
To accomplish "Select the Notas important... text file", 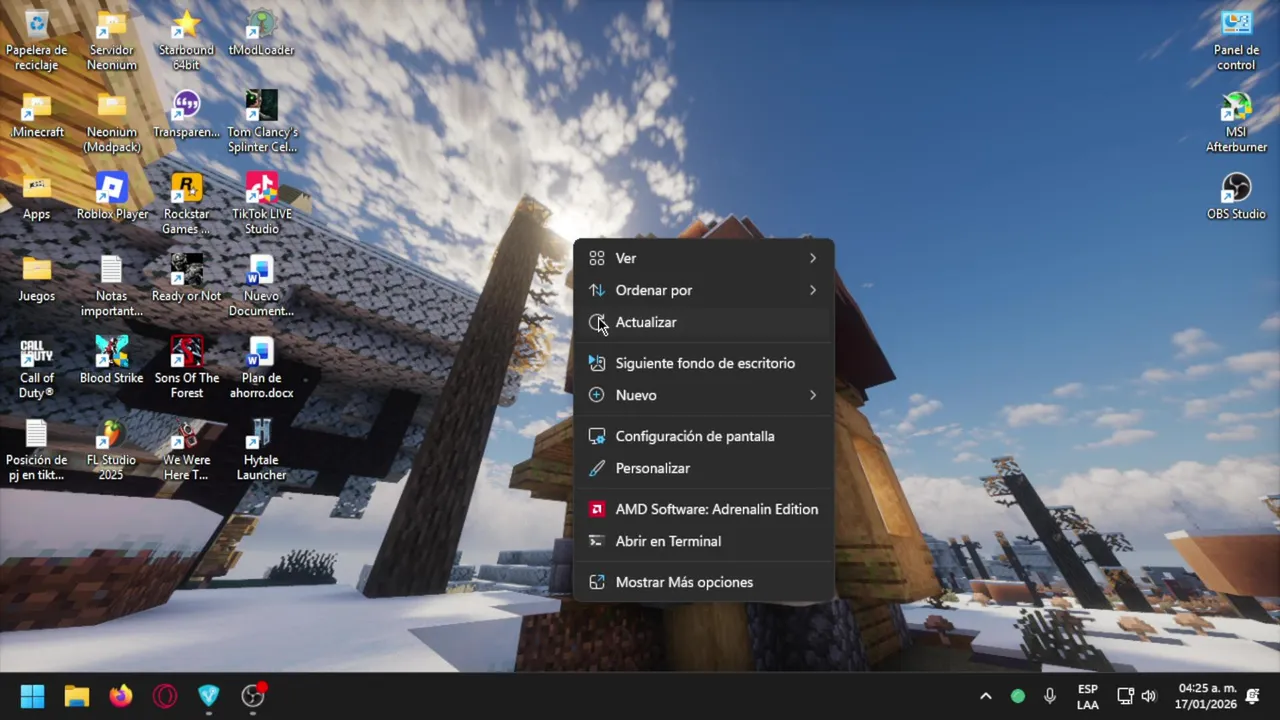I will pyautogui.click(x=111, y=286).
